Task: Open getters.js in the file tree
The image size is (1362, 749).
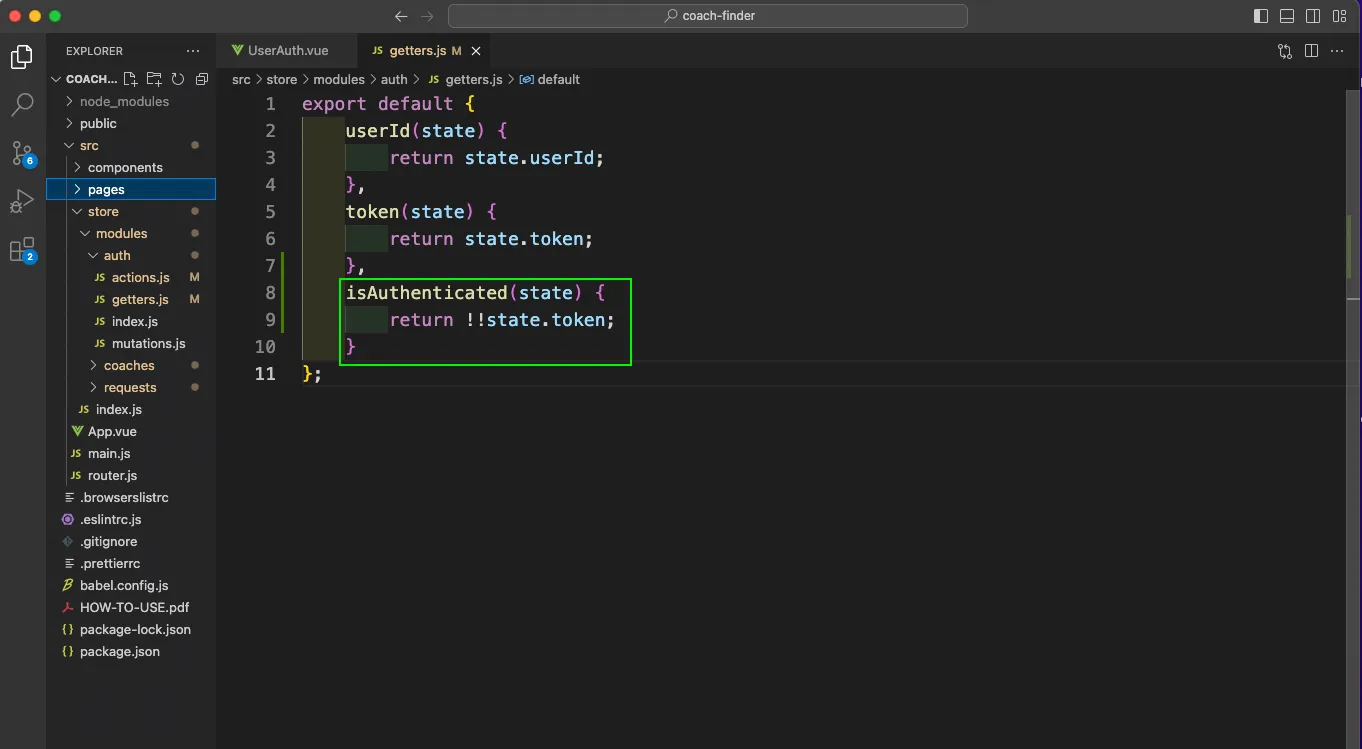Action: click(131, 299)
